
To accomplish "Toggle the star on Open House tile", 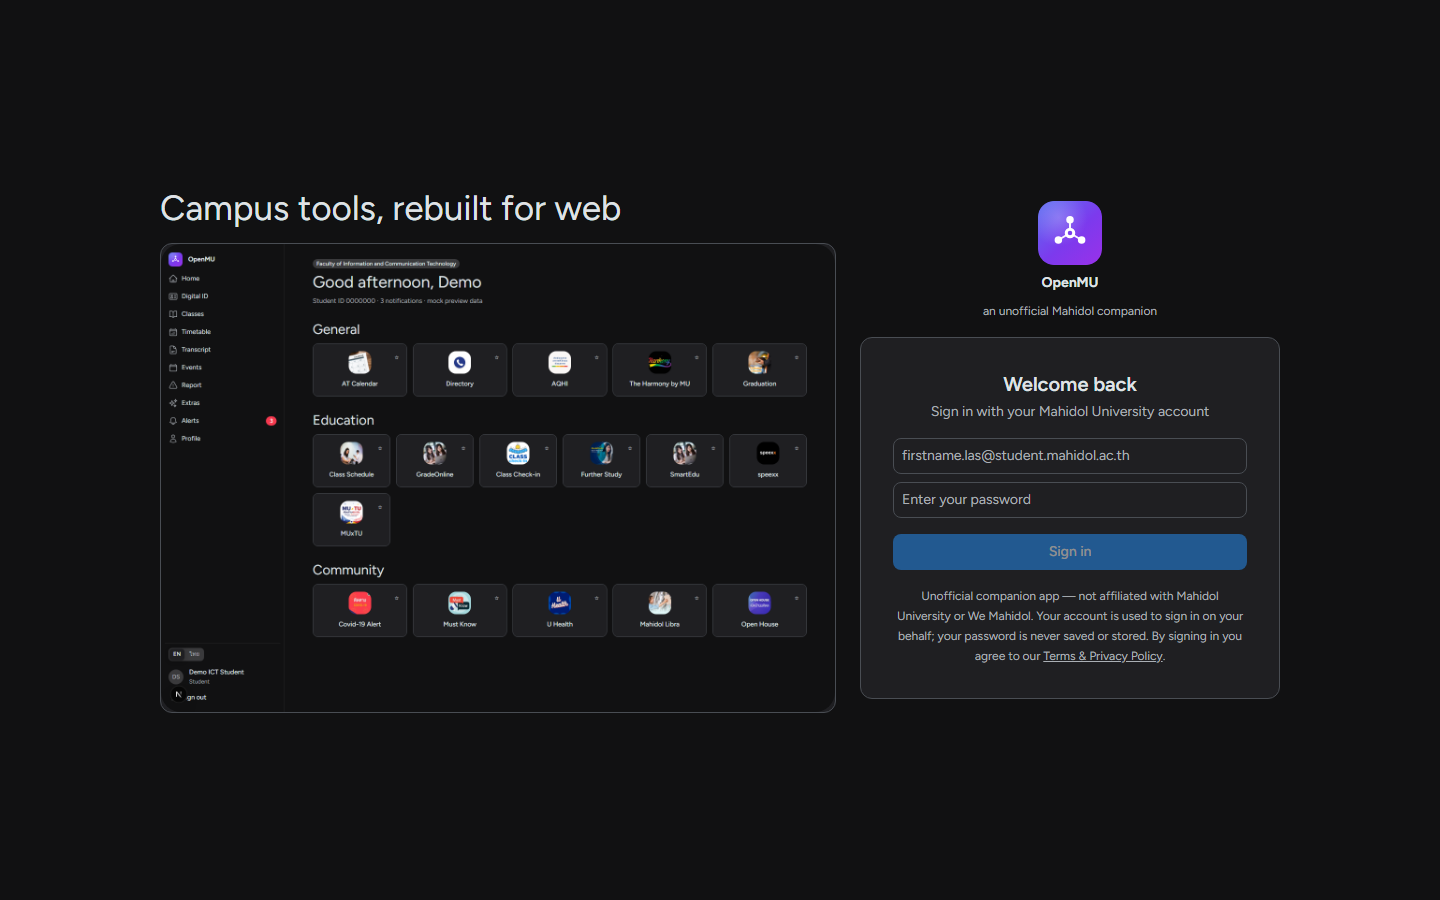I will tap(797, 598).
